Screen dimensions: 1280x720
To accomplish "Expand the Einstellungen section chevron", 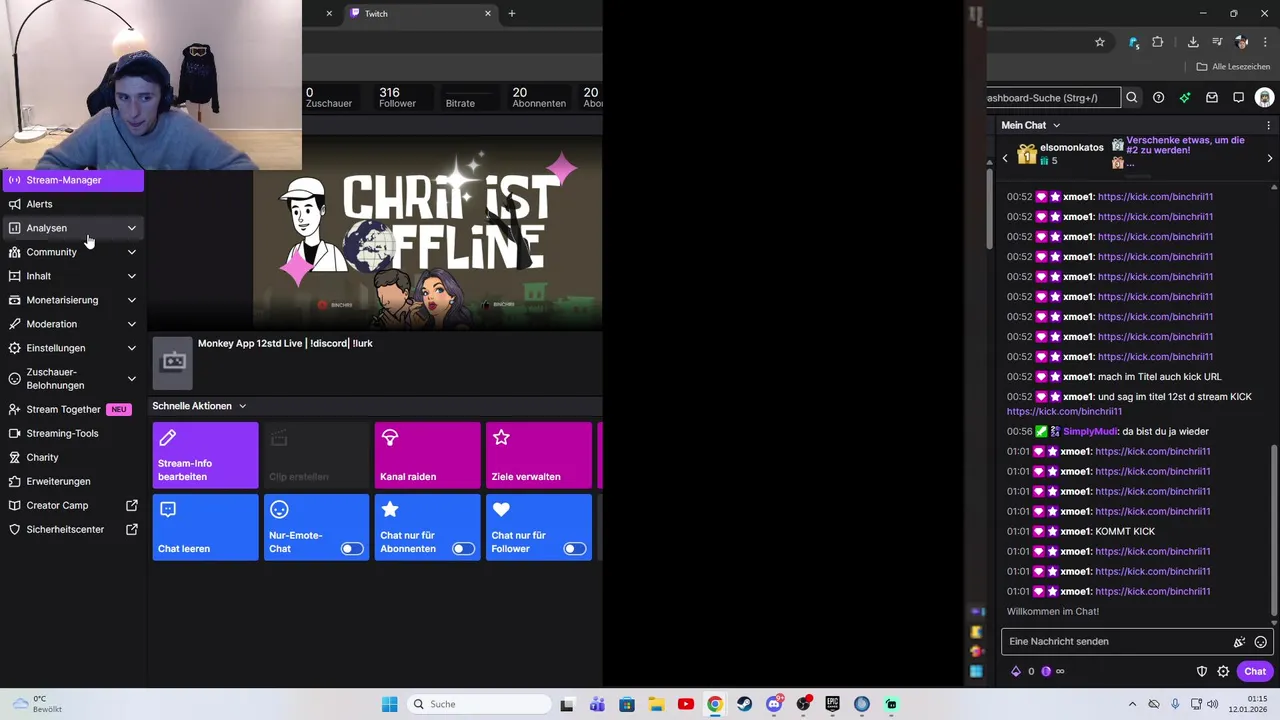I will click(131, 348).
